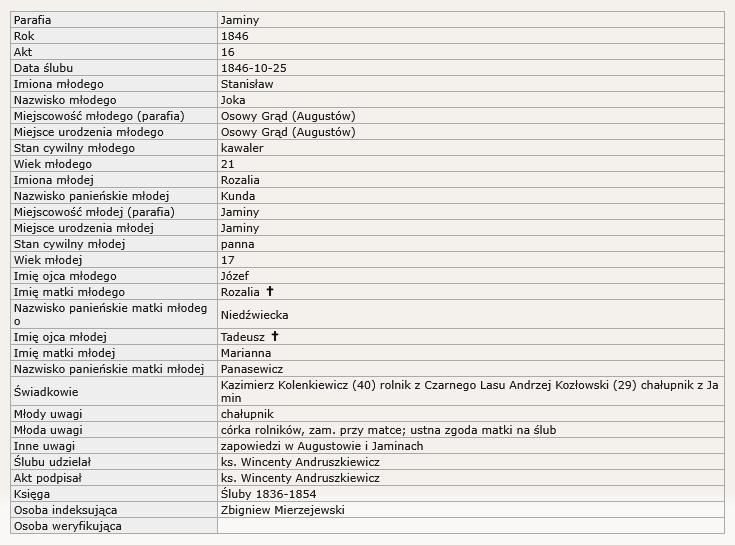Click the bride's maiden name Kunda
Screen dimensions: 735x546
(238, 196)
